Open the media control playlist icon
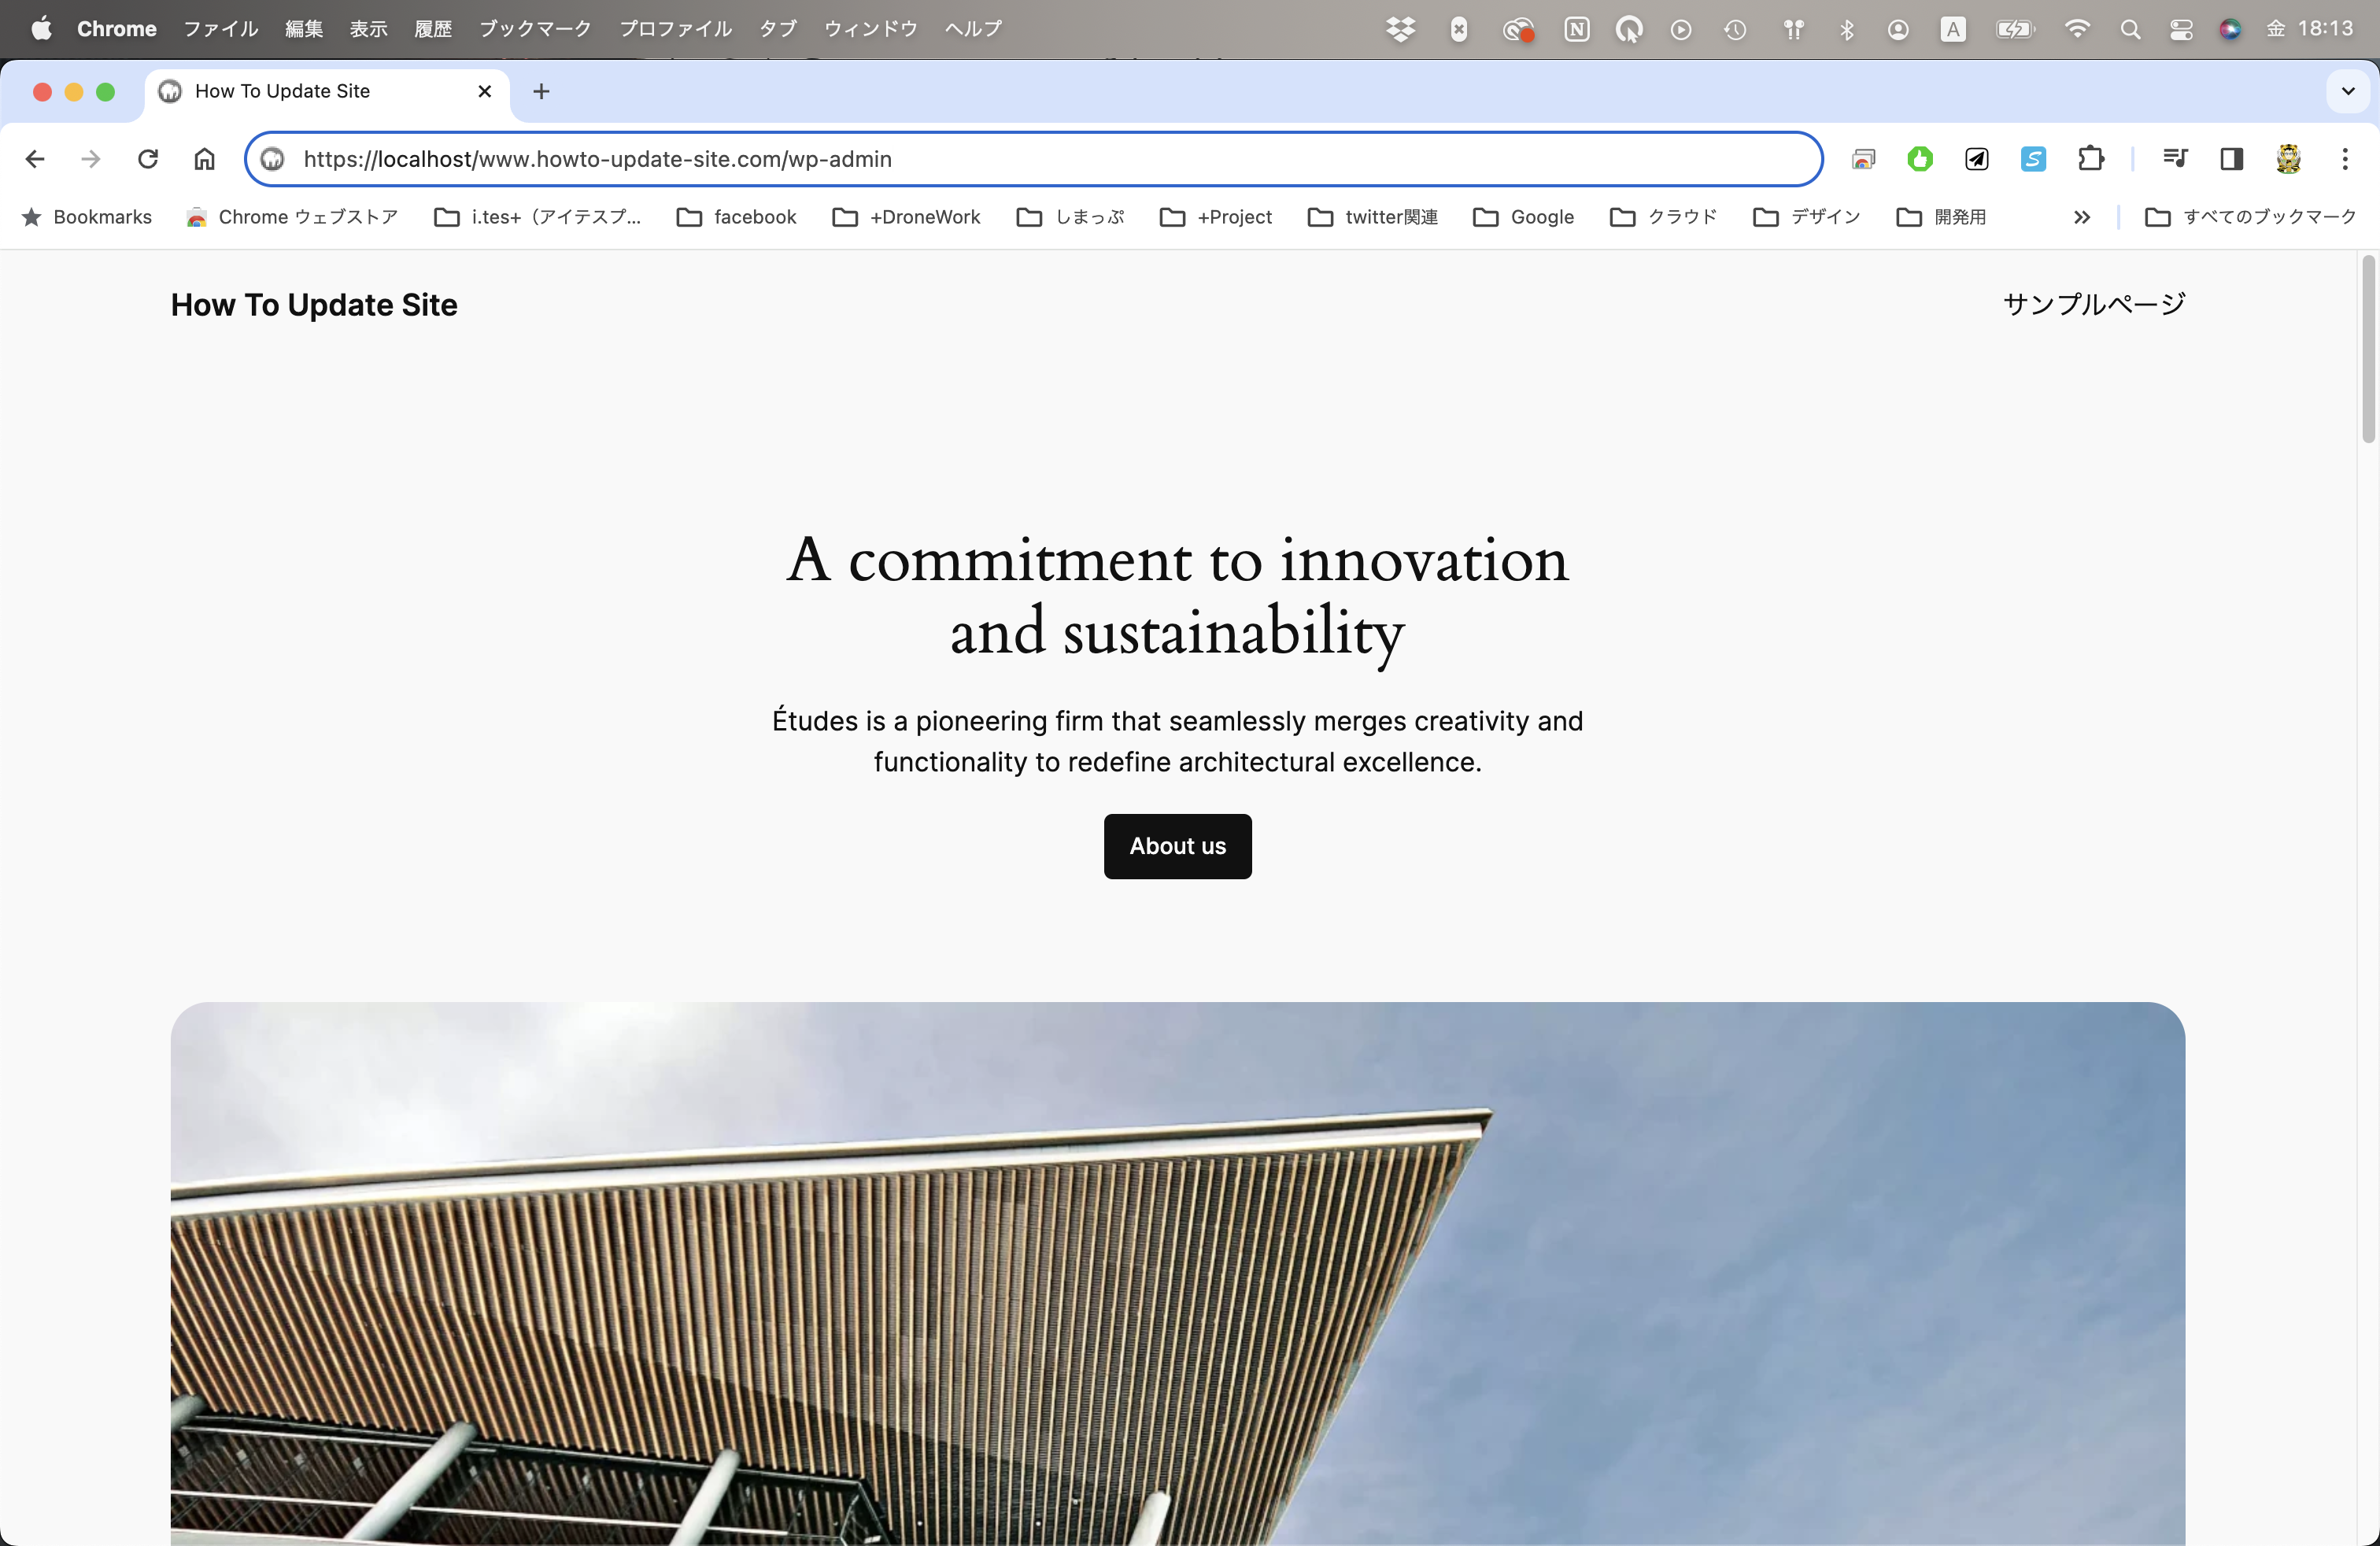Viewport: 2380px width, 1546px height. (2175, 159)
